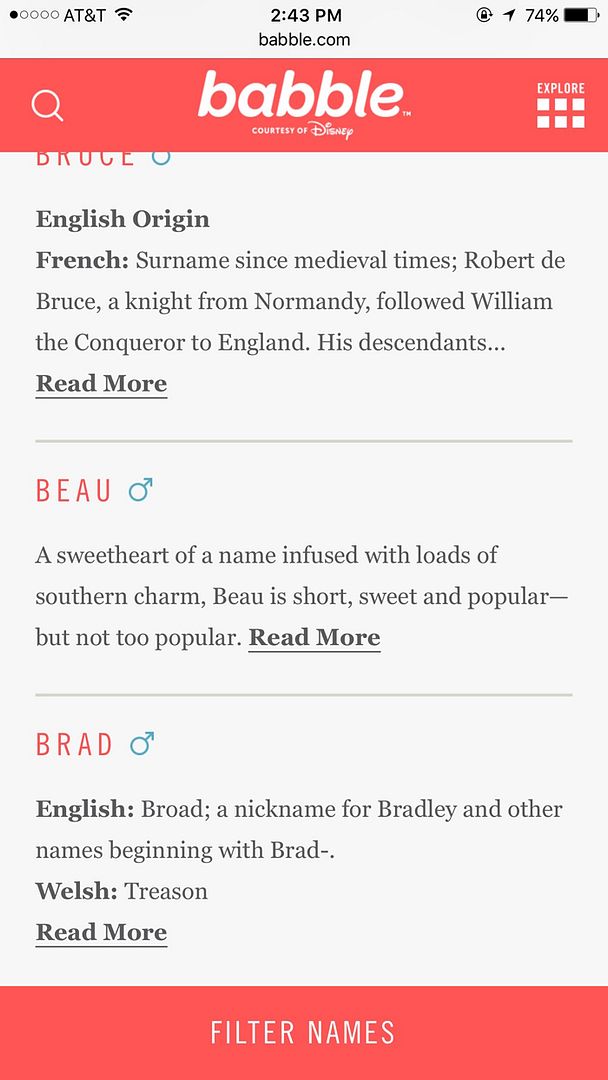Tap the Courtesy of Disney text
Image resolution: width=608 pixels, height=1080 pixels.
click(x=303, y=130)
